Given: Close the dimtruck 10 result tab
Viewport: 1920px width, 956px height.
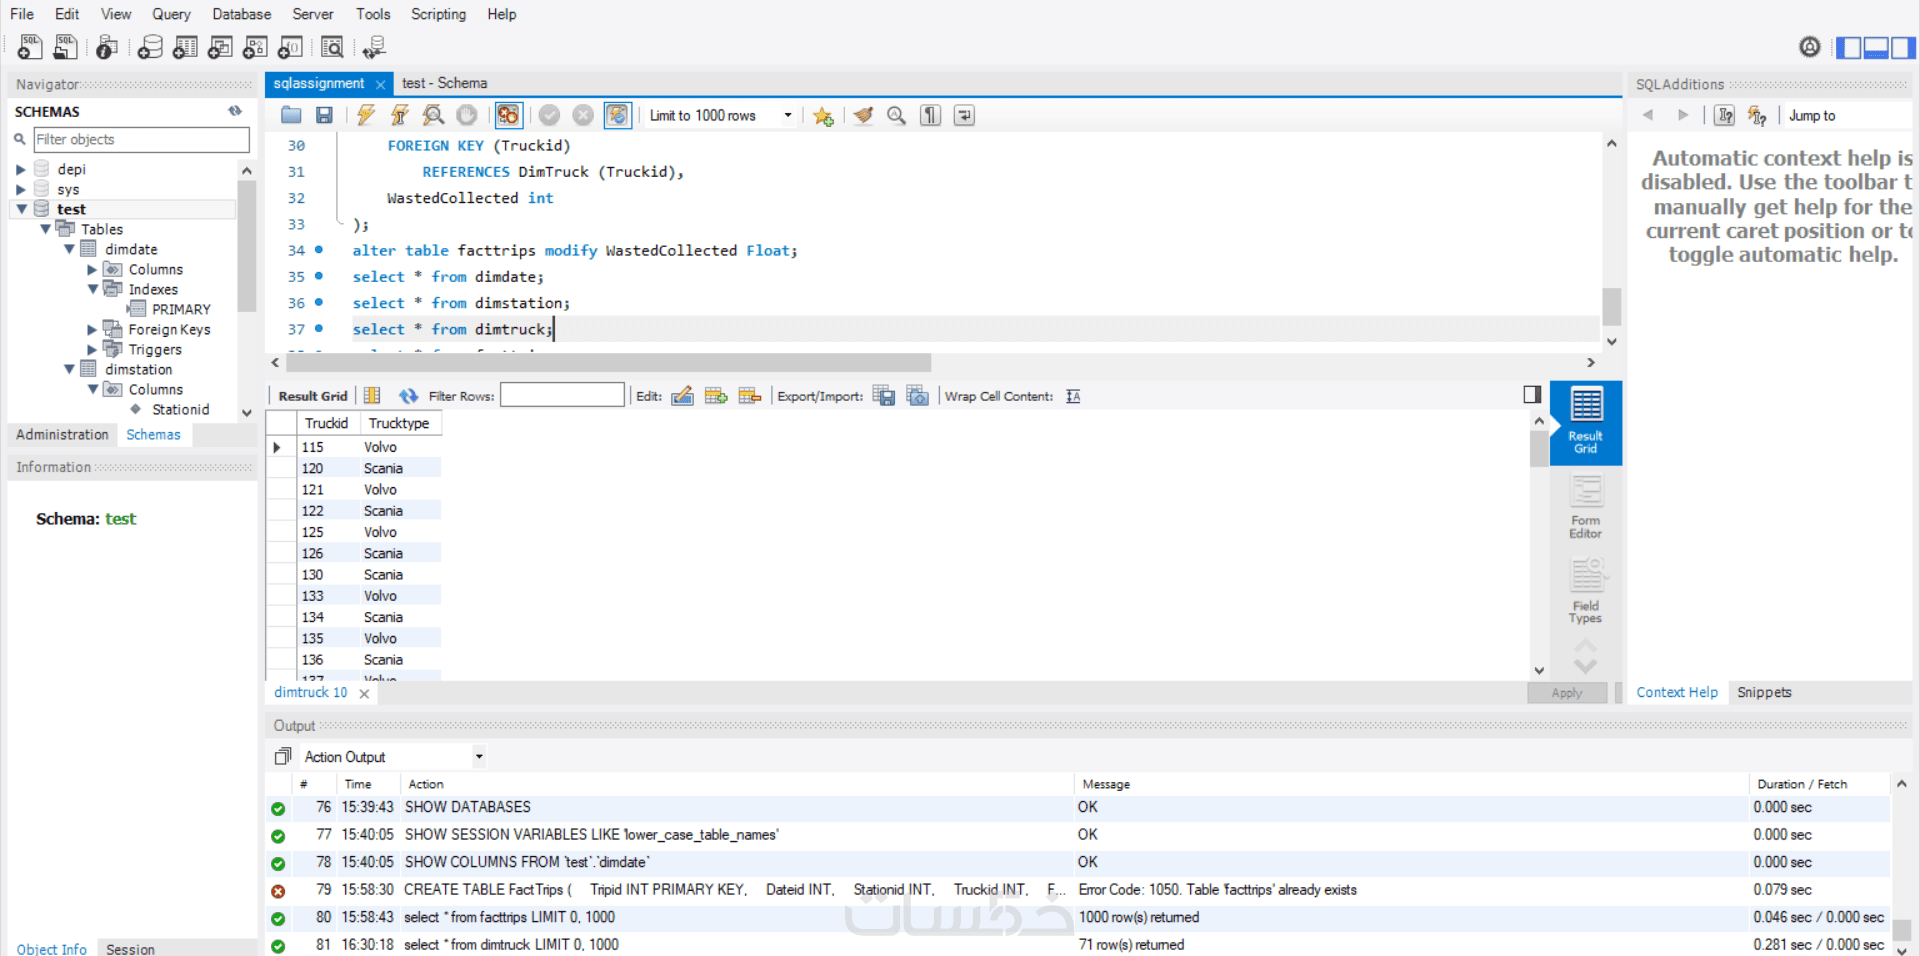Looking at the screenshot, I should click(364, 693).
